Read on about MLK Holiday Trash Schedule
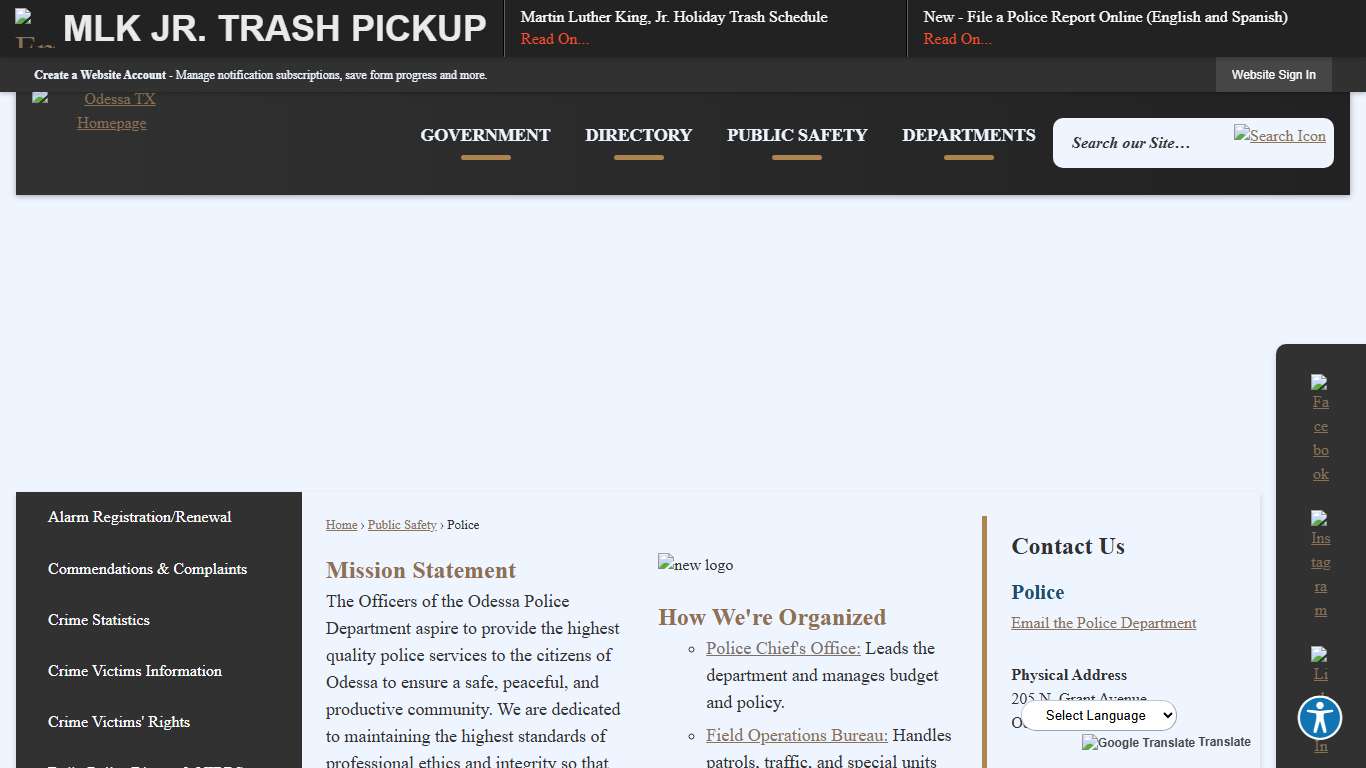1366x768 pixels. 554,39
